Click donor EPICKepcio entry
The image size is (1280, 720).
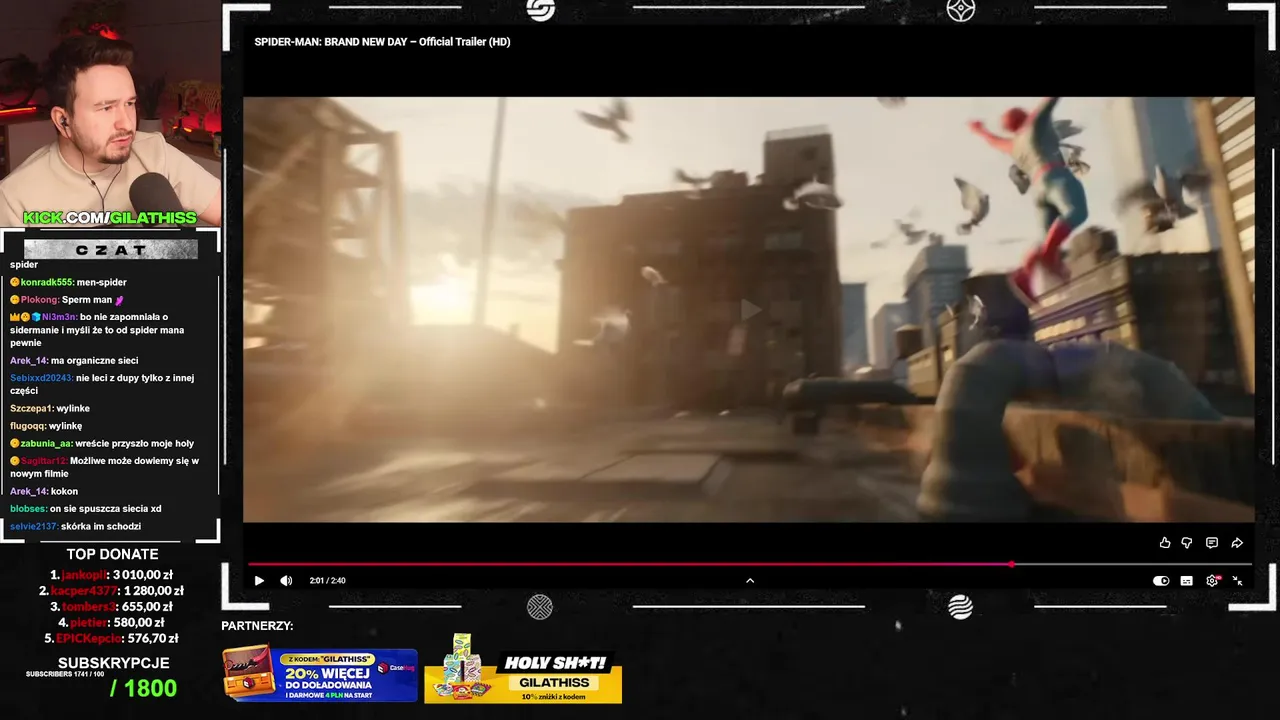pyautogui.click(x=111, y=639)
